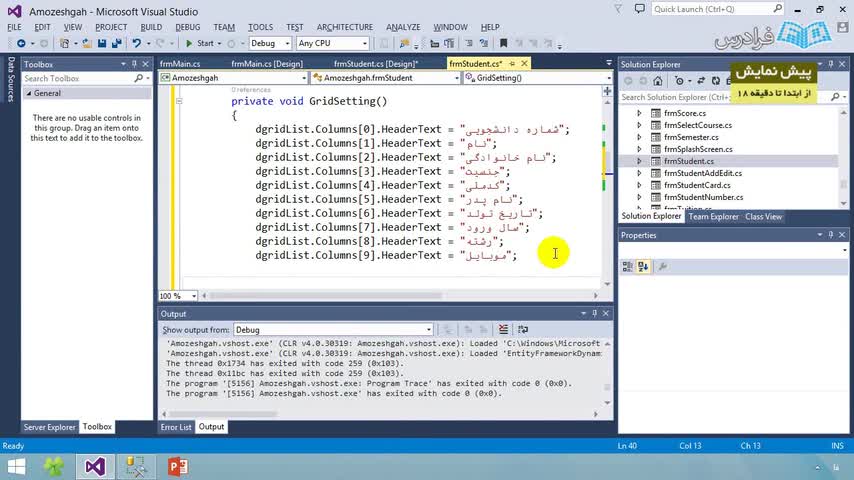
Task: Switch to the Class View tab
Action: click(764, 217)
